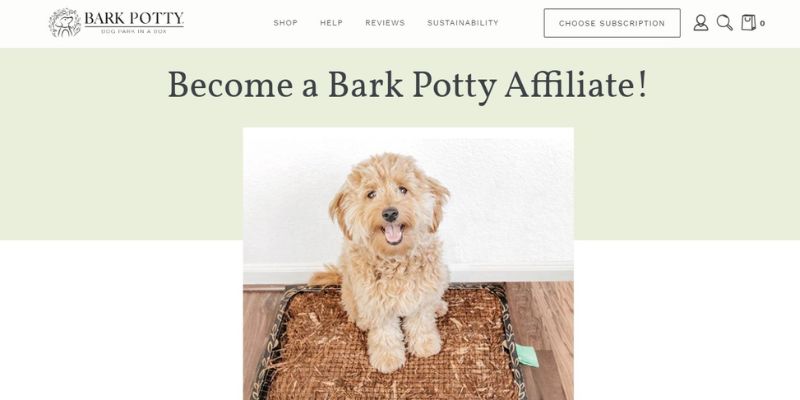This screenshot has height=400, width=800.
Task: Click the puppy's face in the photo
Action: (x=389, y=207)
